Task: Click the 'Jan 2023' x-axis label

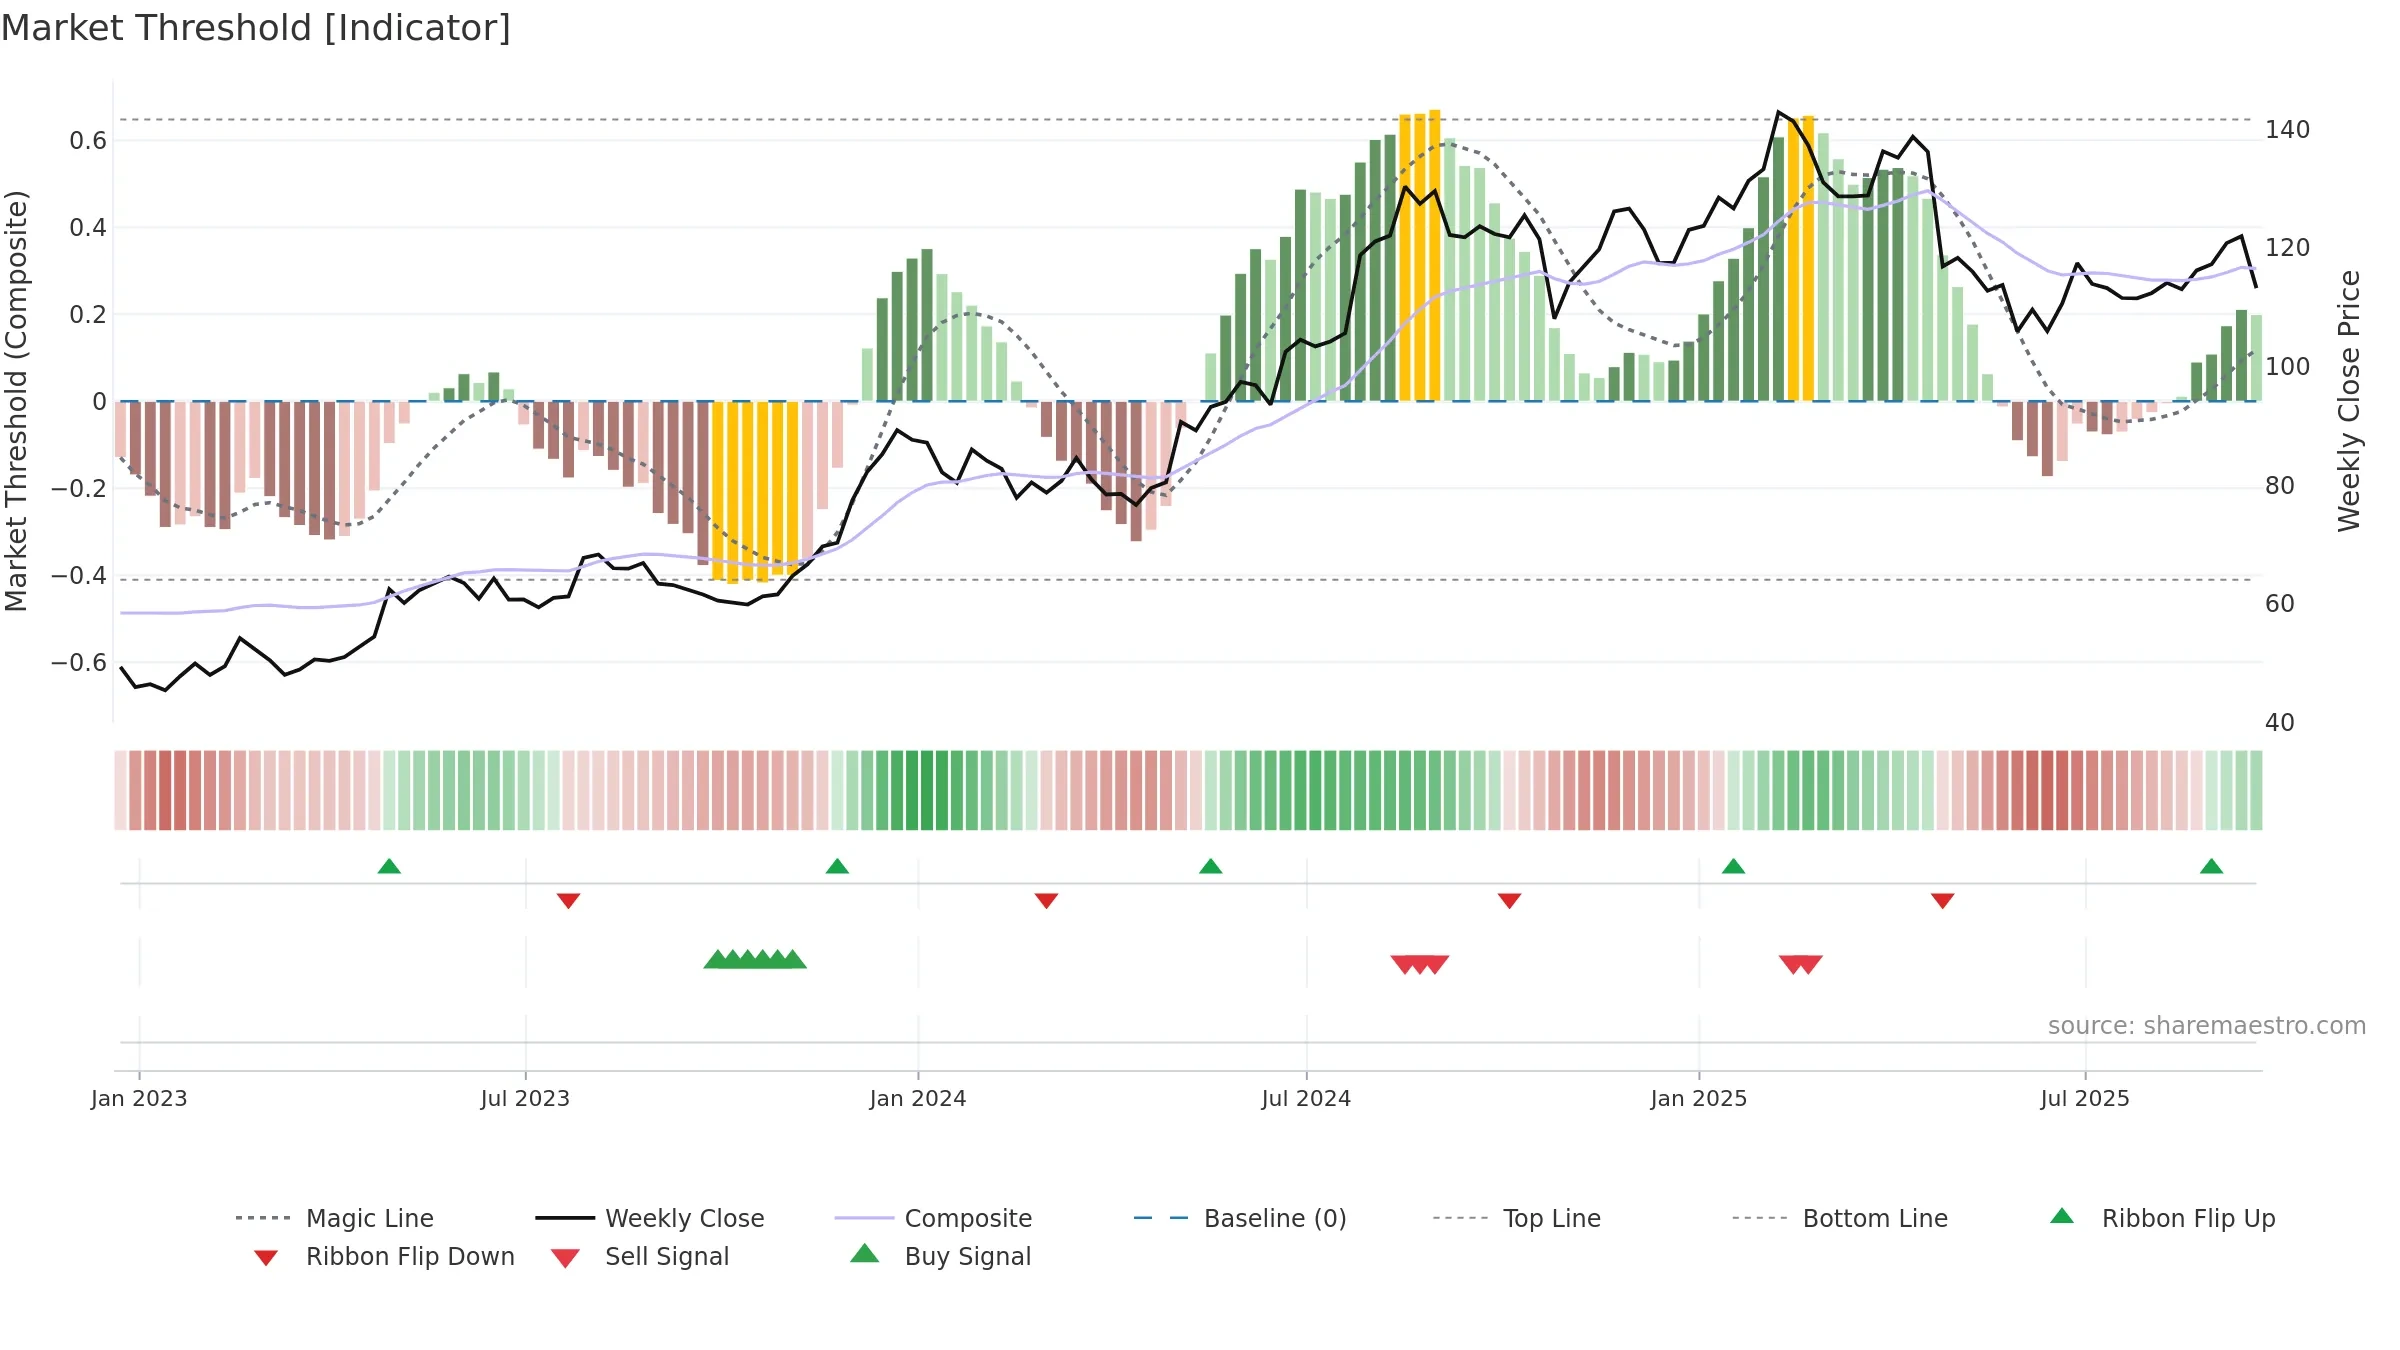Action: (139, 1098)
